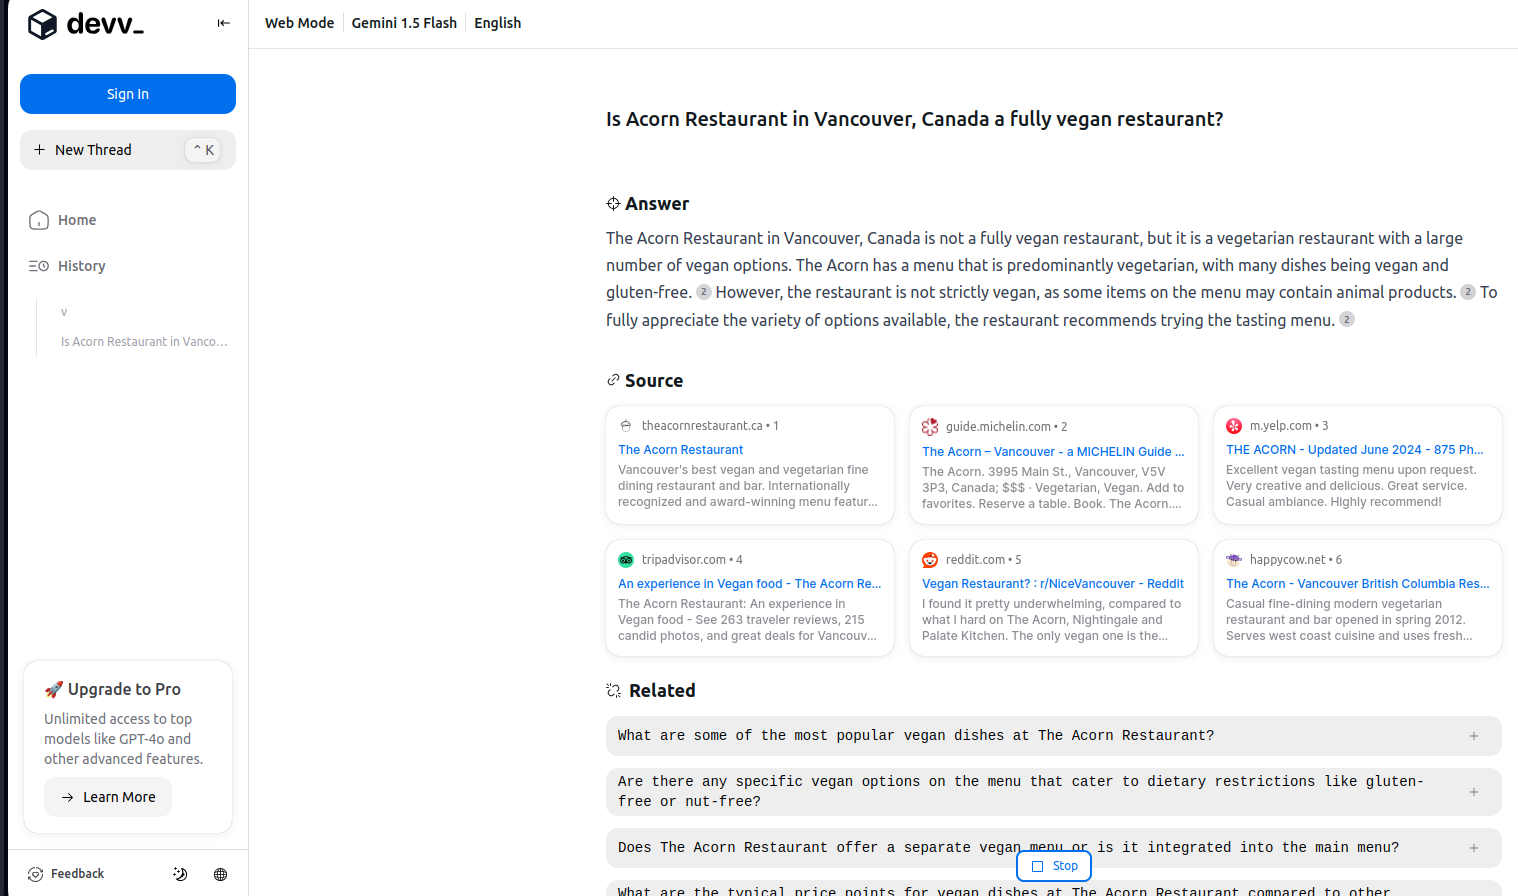Collapse the sidebar with the arrow icon
The width and height of the screenshot is (1518, 896).
point(223,23)
